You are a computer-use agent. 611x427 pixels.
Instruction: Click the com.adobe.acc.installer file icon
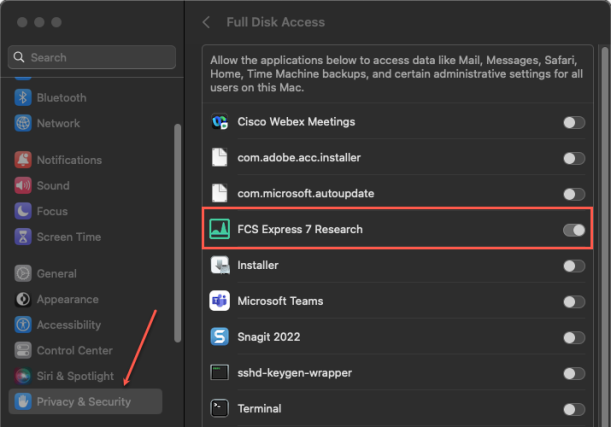pos(220,158)
